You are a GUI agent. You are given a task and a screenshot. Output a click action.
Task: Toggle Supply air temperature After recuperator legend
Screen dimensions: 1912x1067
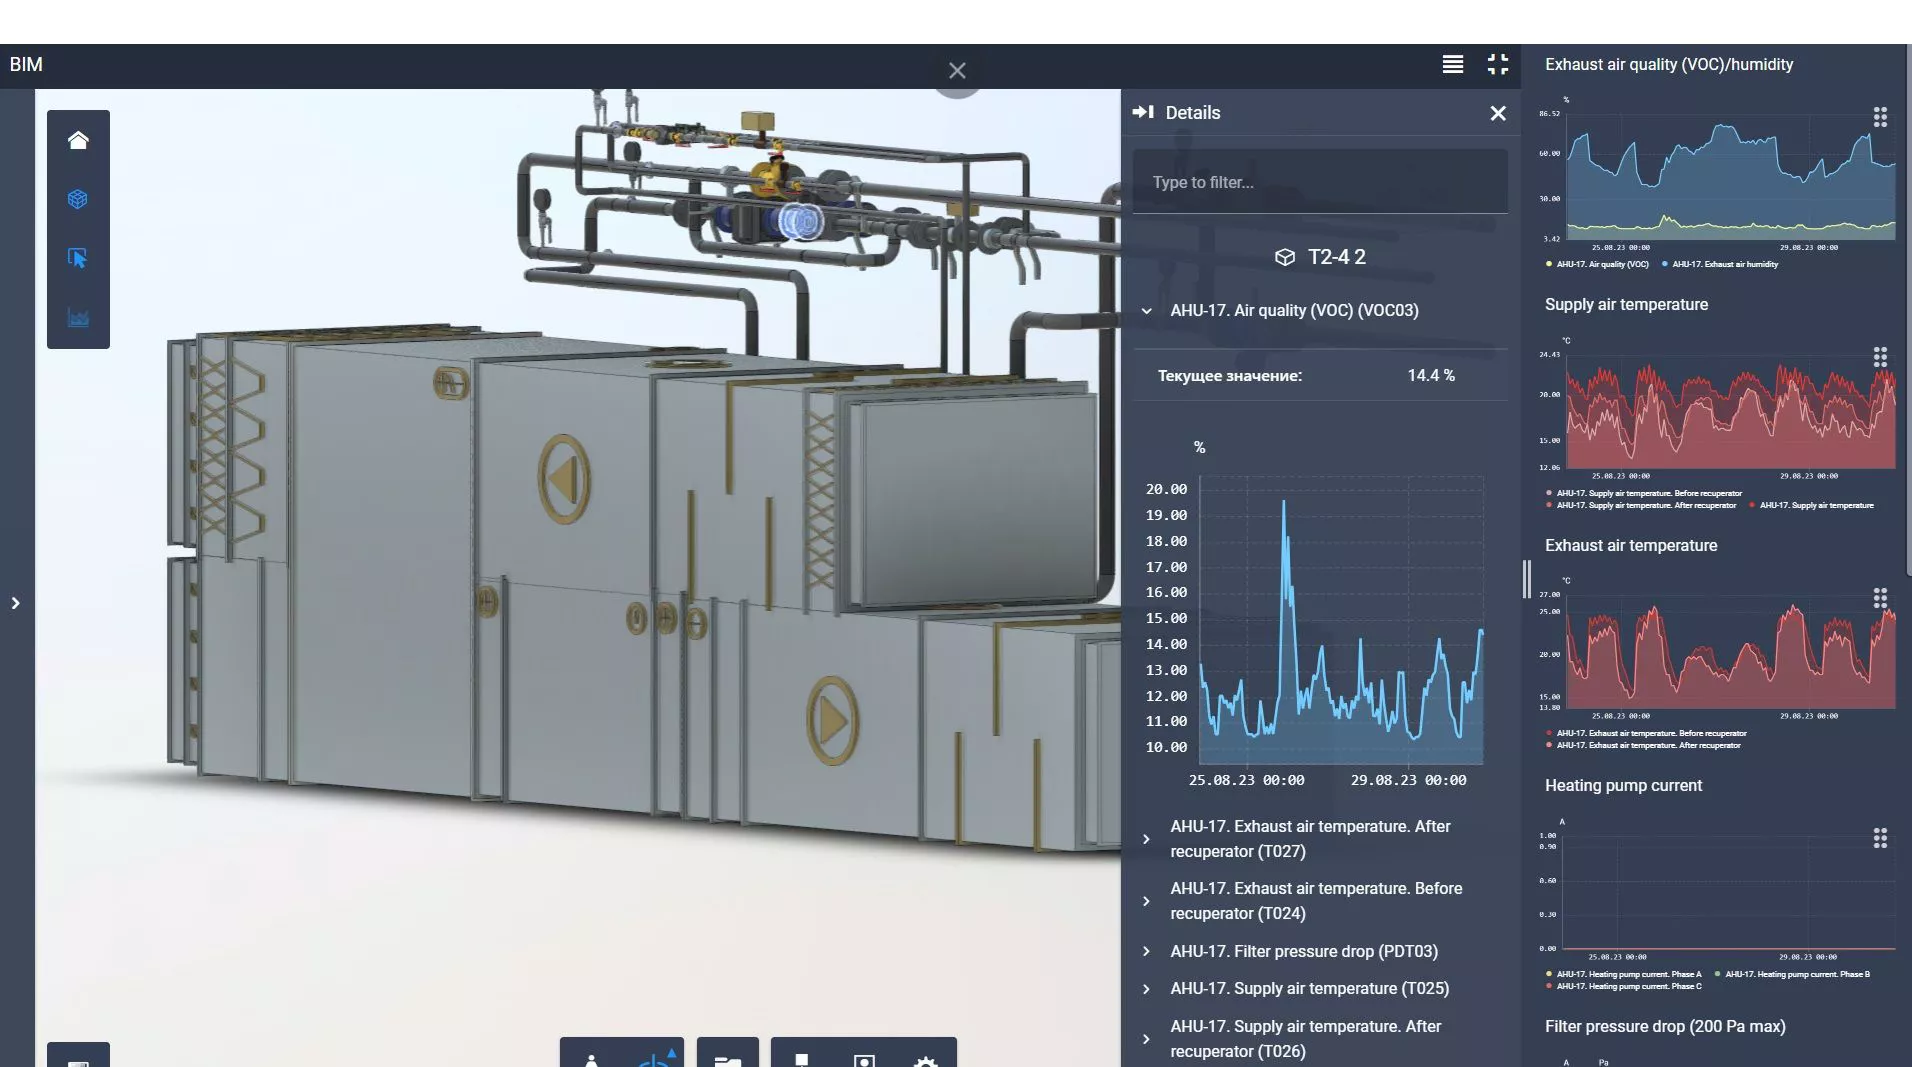click(1641, 505)
